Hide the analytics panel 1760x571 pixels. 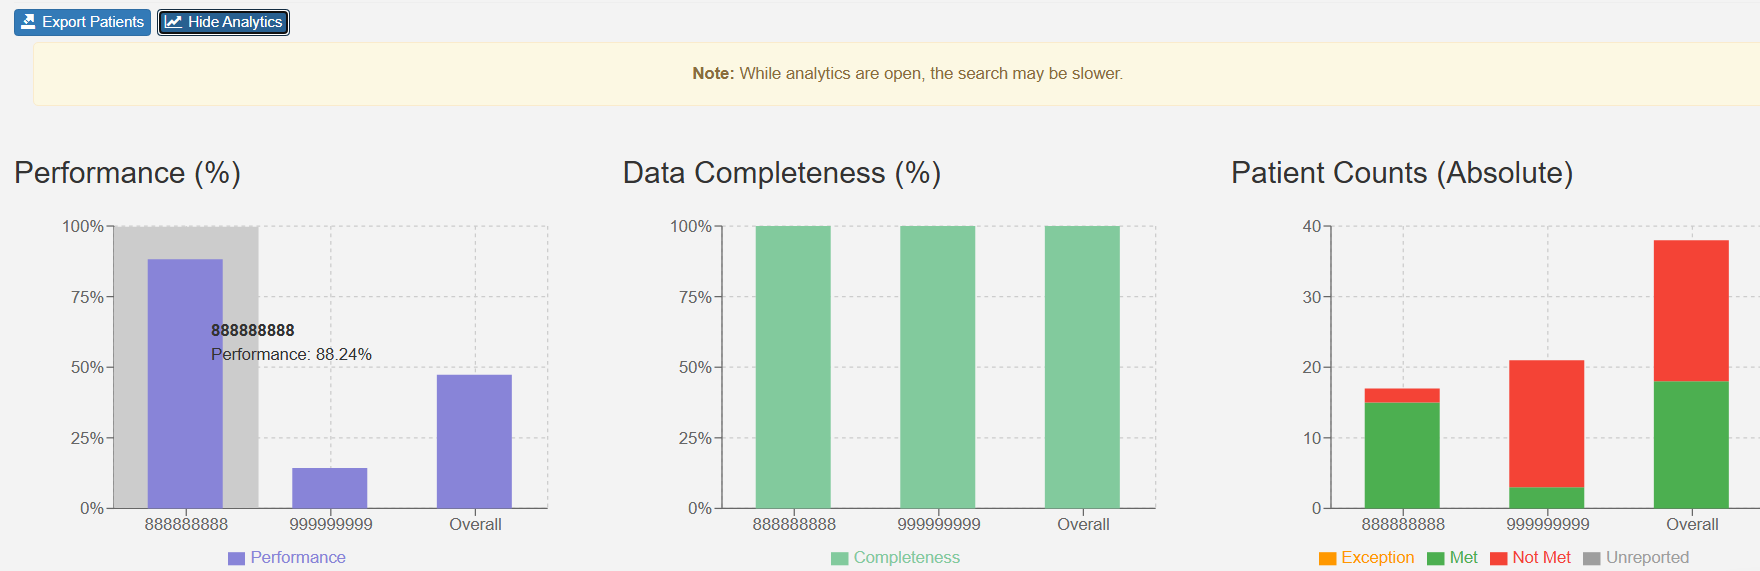pyautogui.click(x=224, y=22)
